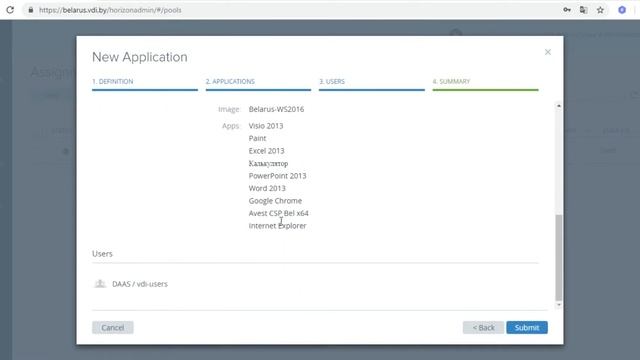Image resolution: width=640 pixels, height=360 pixels.
Task: Click the New Application title
Action: pos(140,57)
